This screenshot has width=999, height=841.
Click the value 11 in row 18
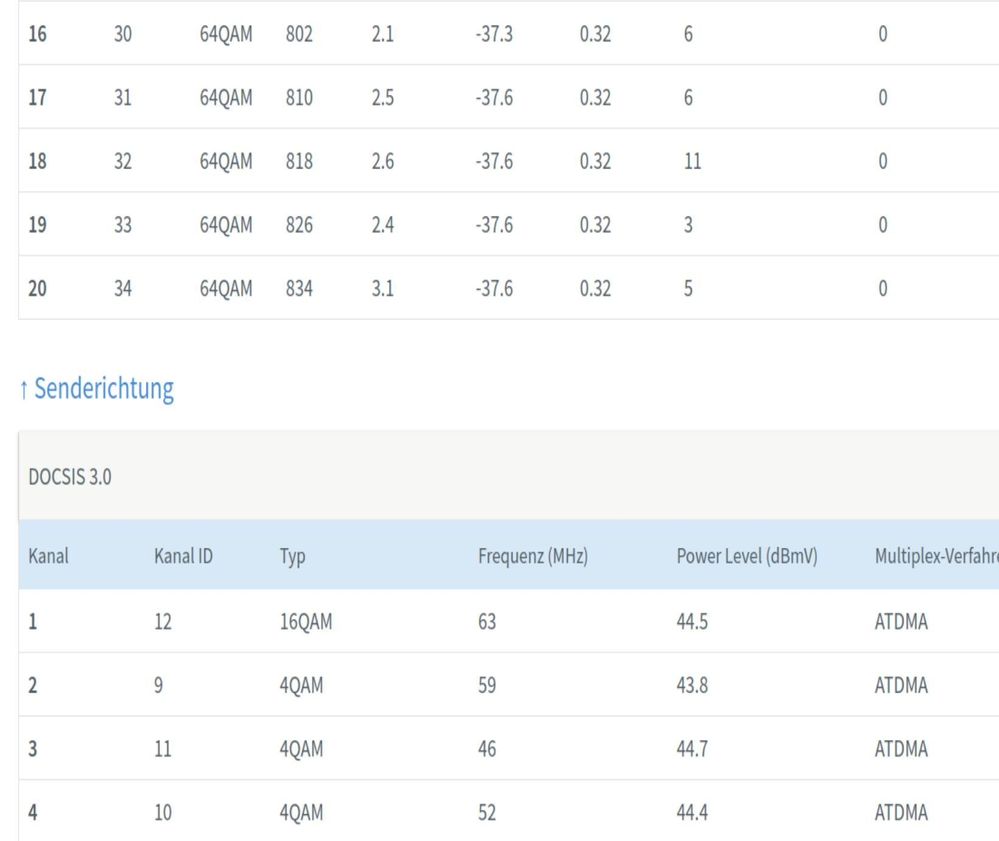692,161
